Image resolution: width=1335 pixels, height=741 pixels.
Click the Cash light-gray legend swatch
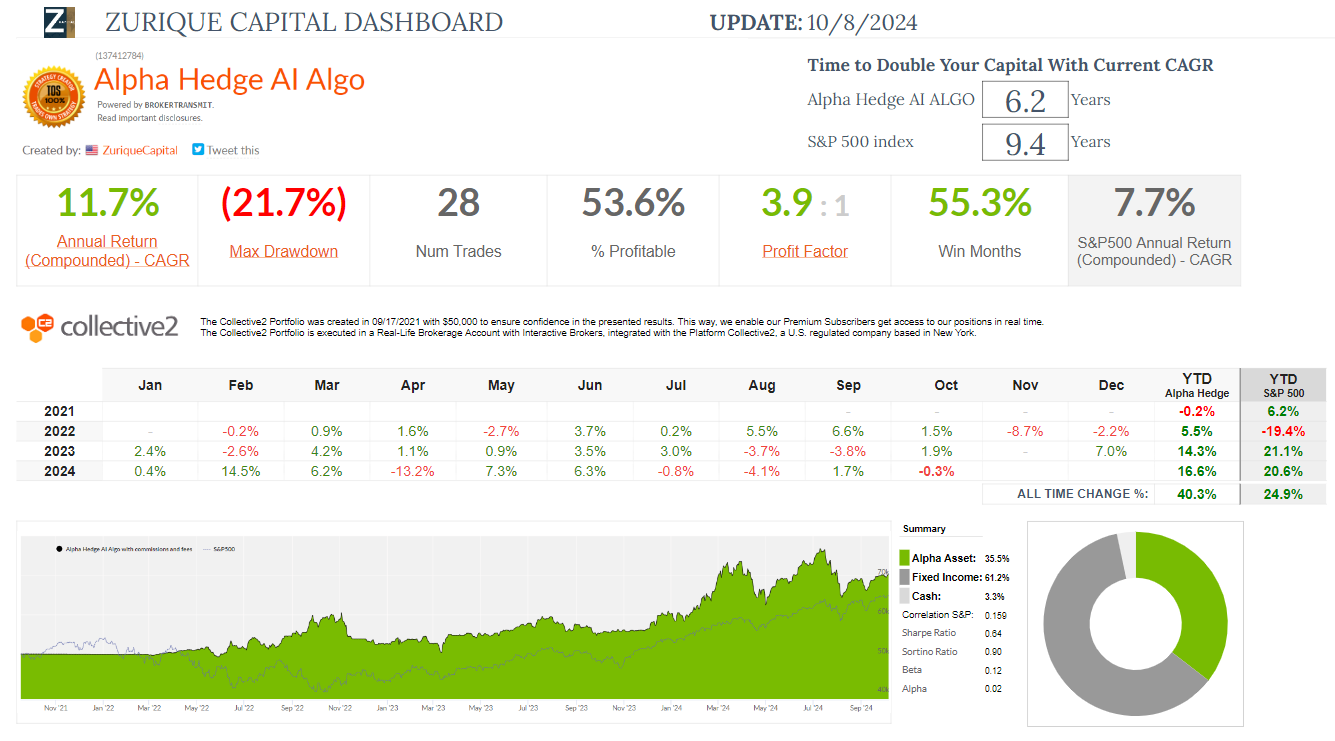(905, 596)
